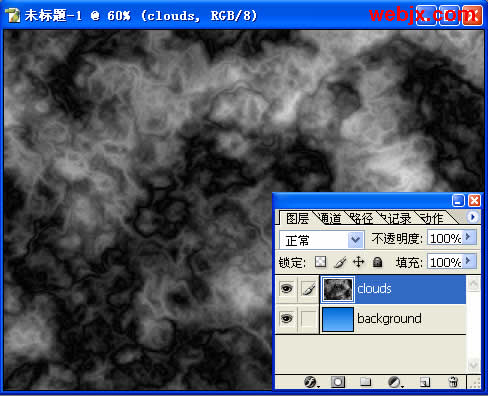Lock image pixels brush icon
Screen dimensions: 488x396
coord(340,262)
